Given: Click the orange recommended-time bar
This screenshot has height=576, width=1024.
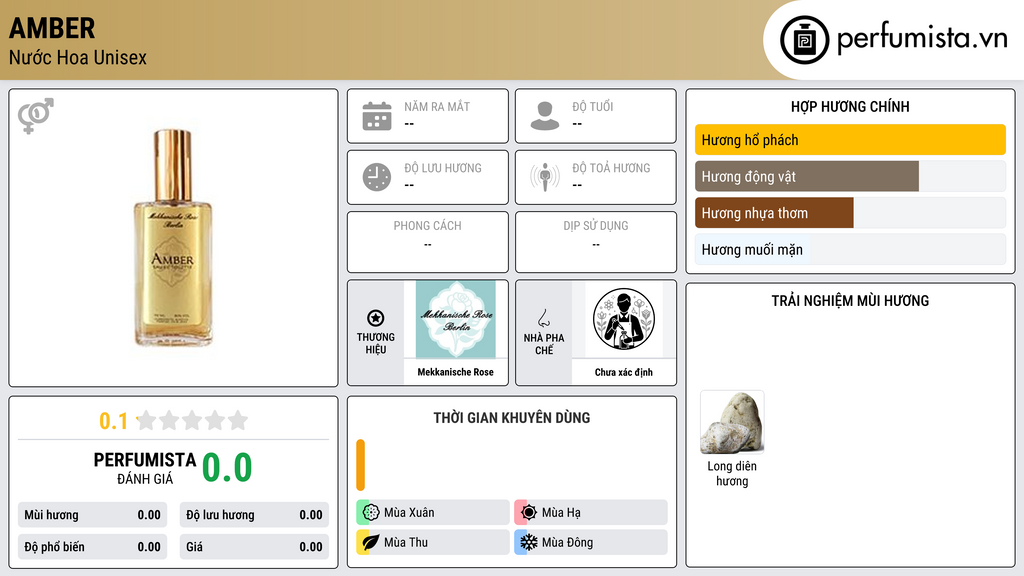Looking at the screenshot, I should coord(360,465).
